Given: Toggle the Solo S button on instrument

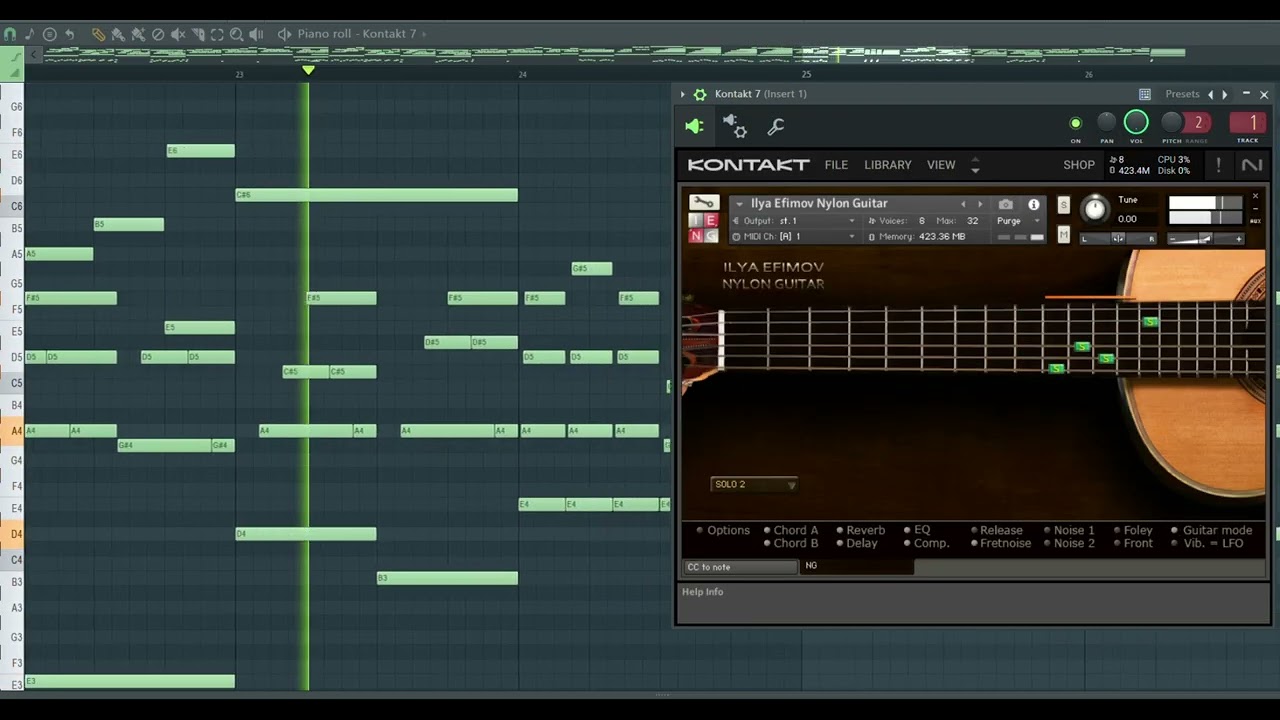Looking at the screenshot, I should 1063,205.
